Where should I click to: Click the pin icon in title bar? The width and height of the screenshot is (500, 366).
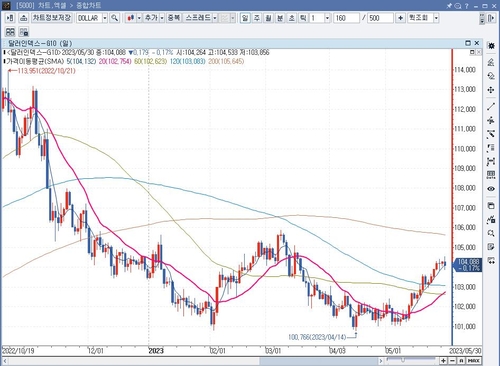[450, 5]
